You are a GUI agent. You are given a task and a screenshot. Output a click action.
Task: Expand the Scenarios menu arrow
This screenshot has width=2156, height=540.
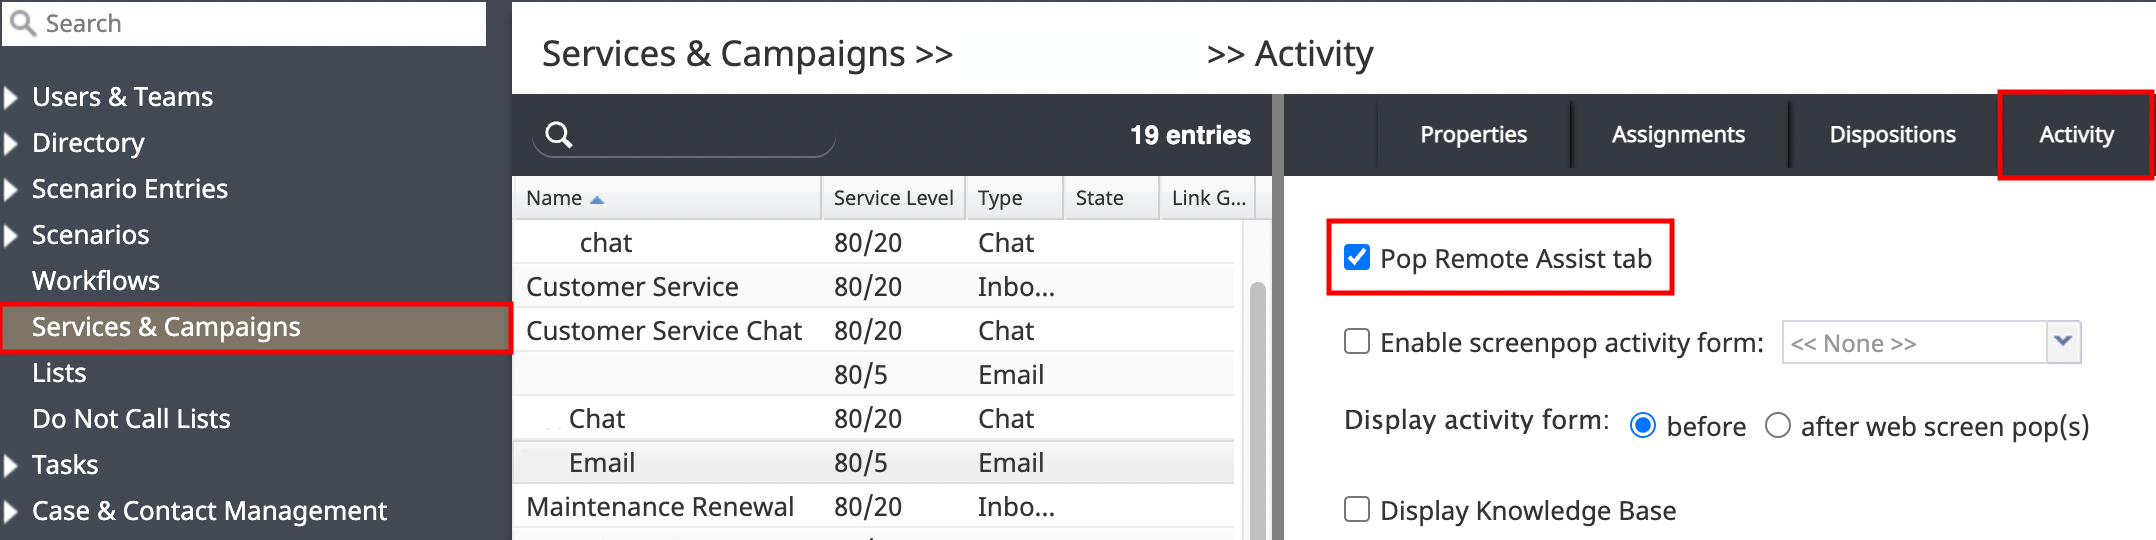11,235
